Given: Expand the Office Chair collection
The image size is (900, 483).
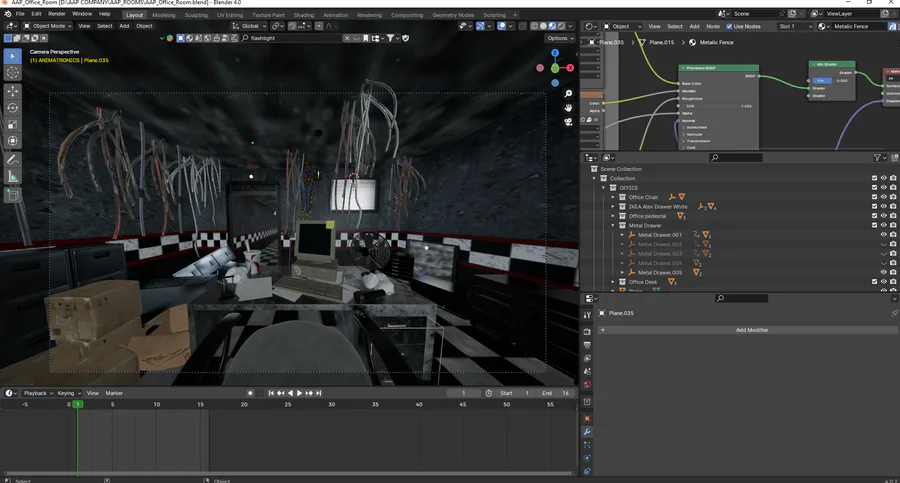Looking at the screenshot, I should (613, 197).
